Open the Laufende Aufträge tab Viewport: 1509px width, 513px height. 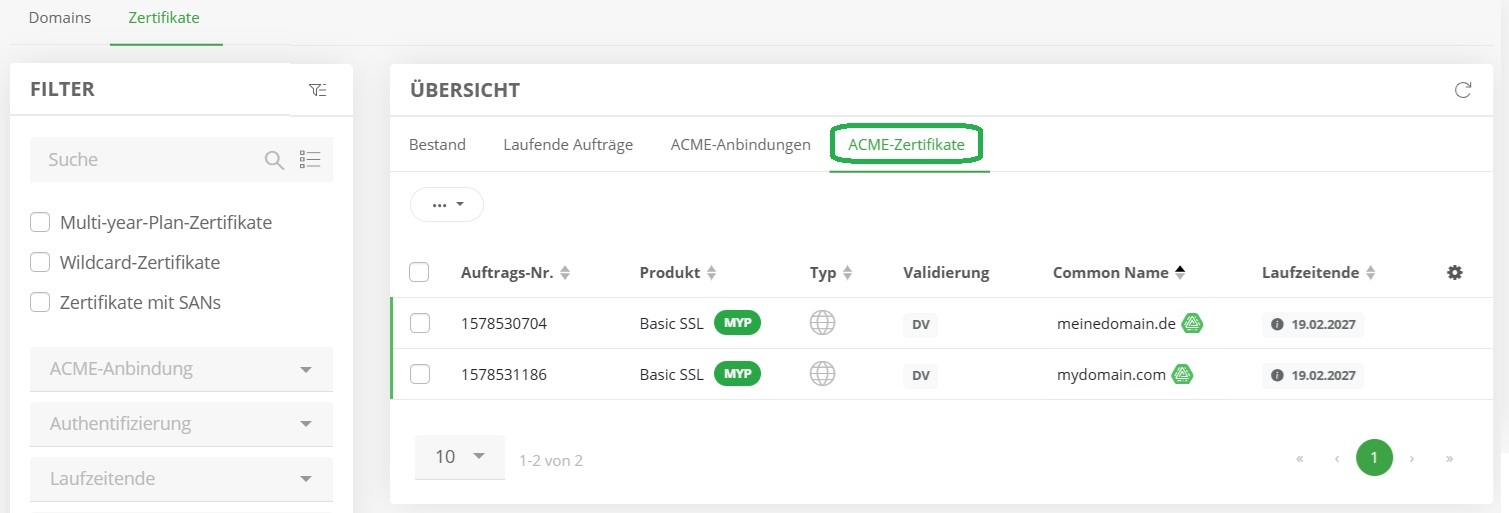(x=568, y=145)
